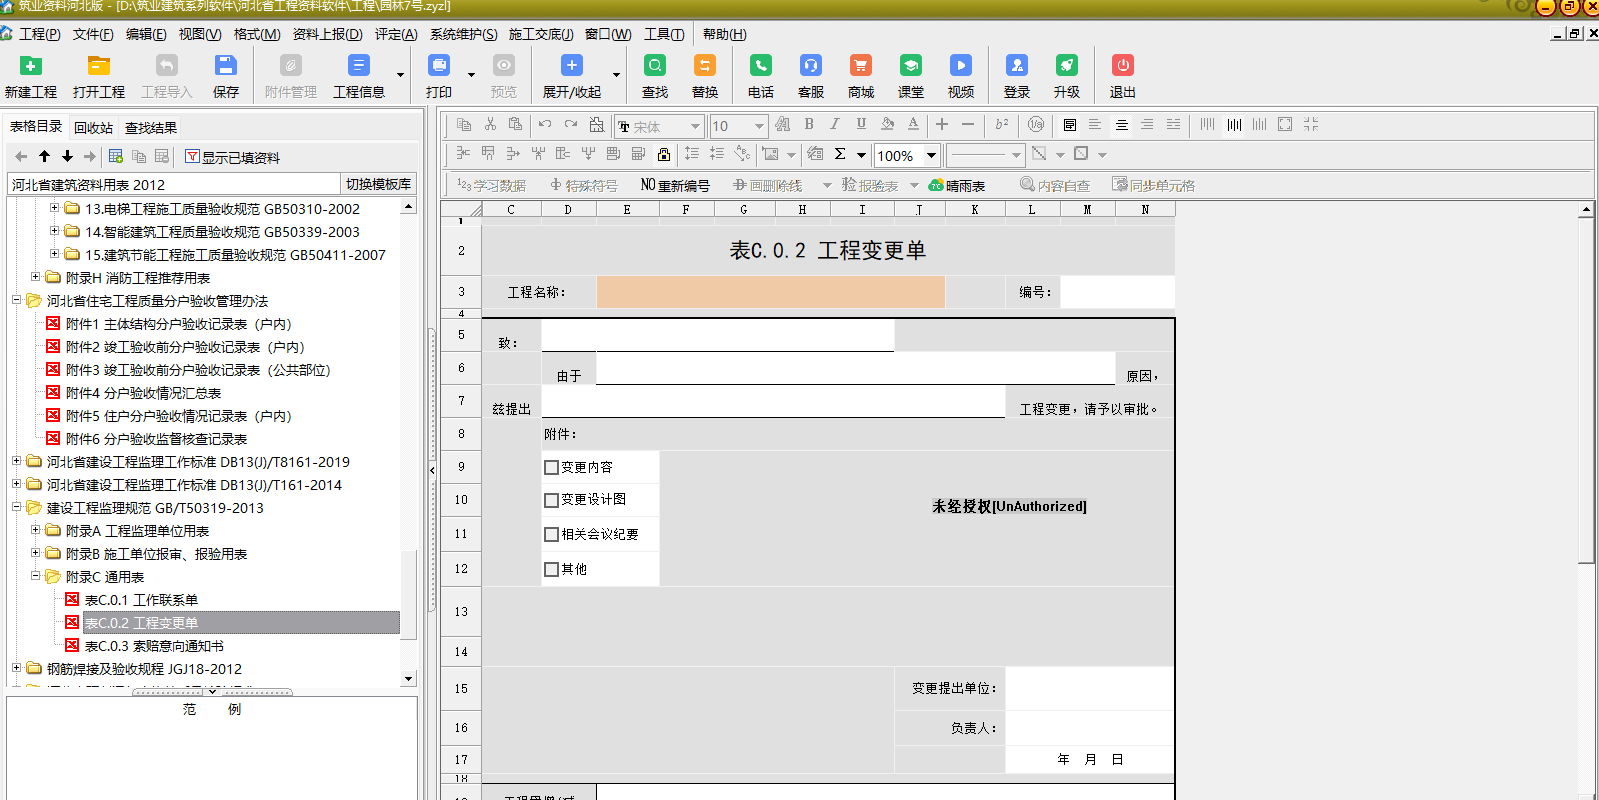Image resolution: width=1599 pixels, height=800 pixels.
Task: Check the 变更内容 checkbox
Action: click(x=551, y=467)
